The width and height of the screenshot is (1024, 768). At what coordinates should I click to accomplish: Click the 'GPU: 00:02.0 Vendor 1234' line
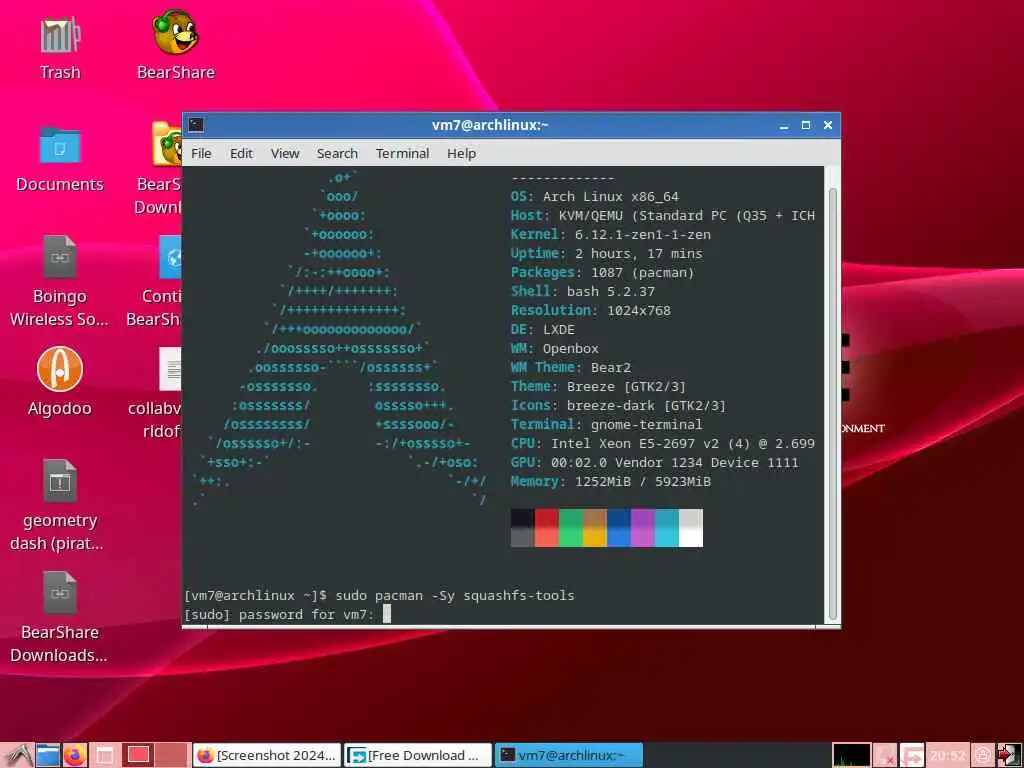pyautogui.click(x=655, y=462)
